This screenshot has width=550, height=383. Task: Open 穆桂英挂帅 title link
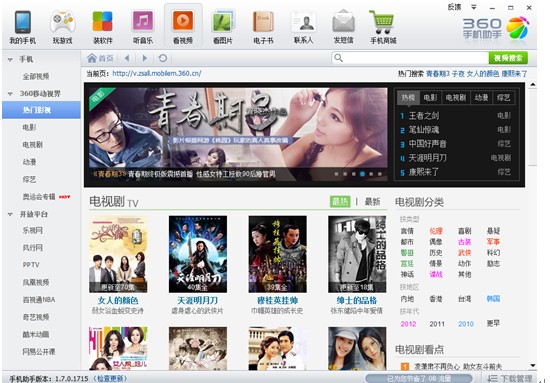[277, 301]
